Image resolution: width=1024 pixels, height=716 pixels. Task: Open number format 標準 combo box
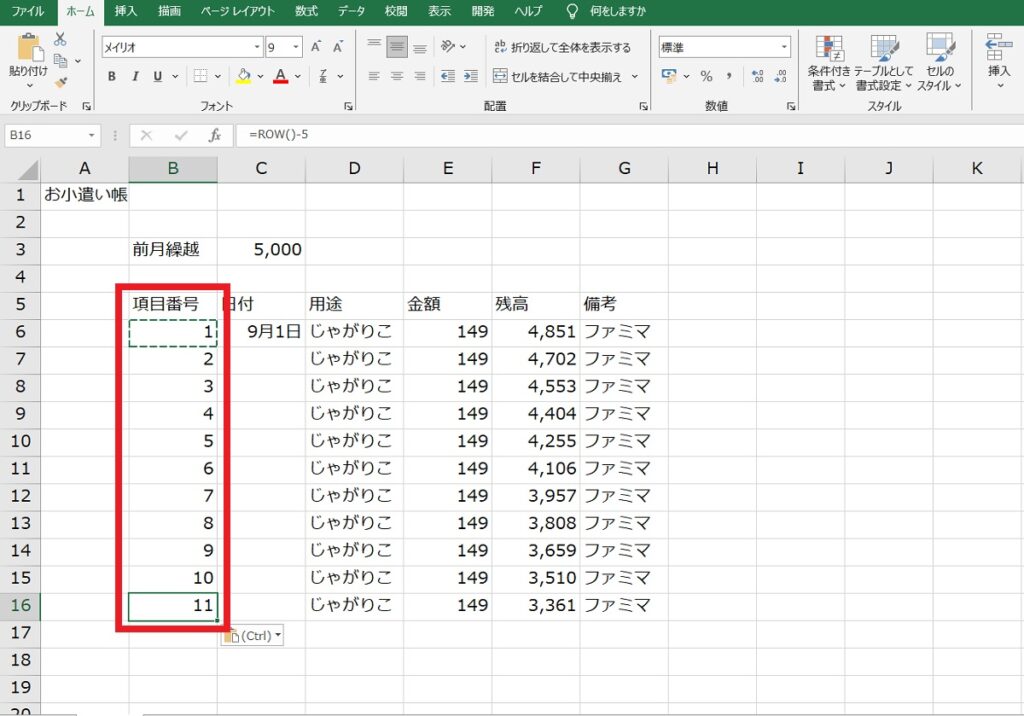coord(724,47)
